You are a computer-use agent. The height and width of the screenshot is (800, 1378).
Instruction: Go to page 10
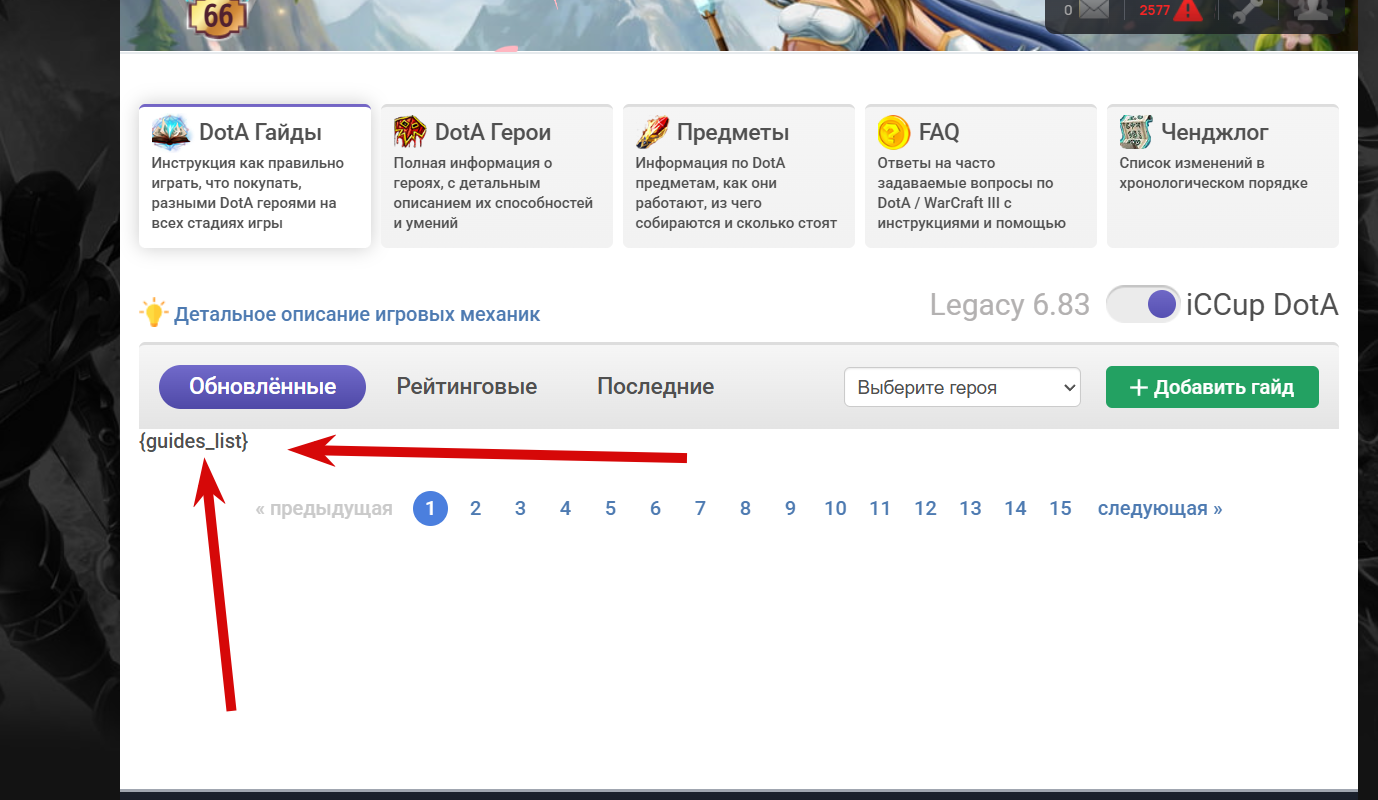[835, 508]
